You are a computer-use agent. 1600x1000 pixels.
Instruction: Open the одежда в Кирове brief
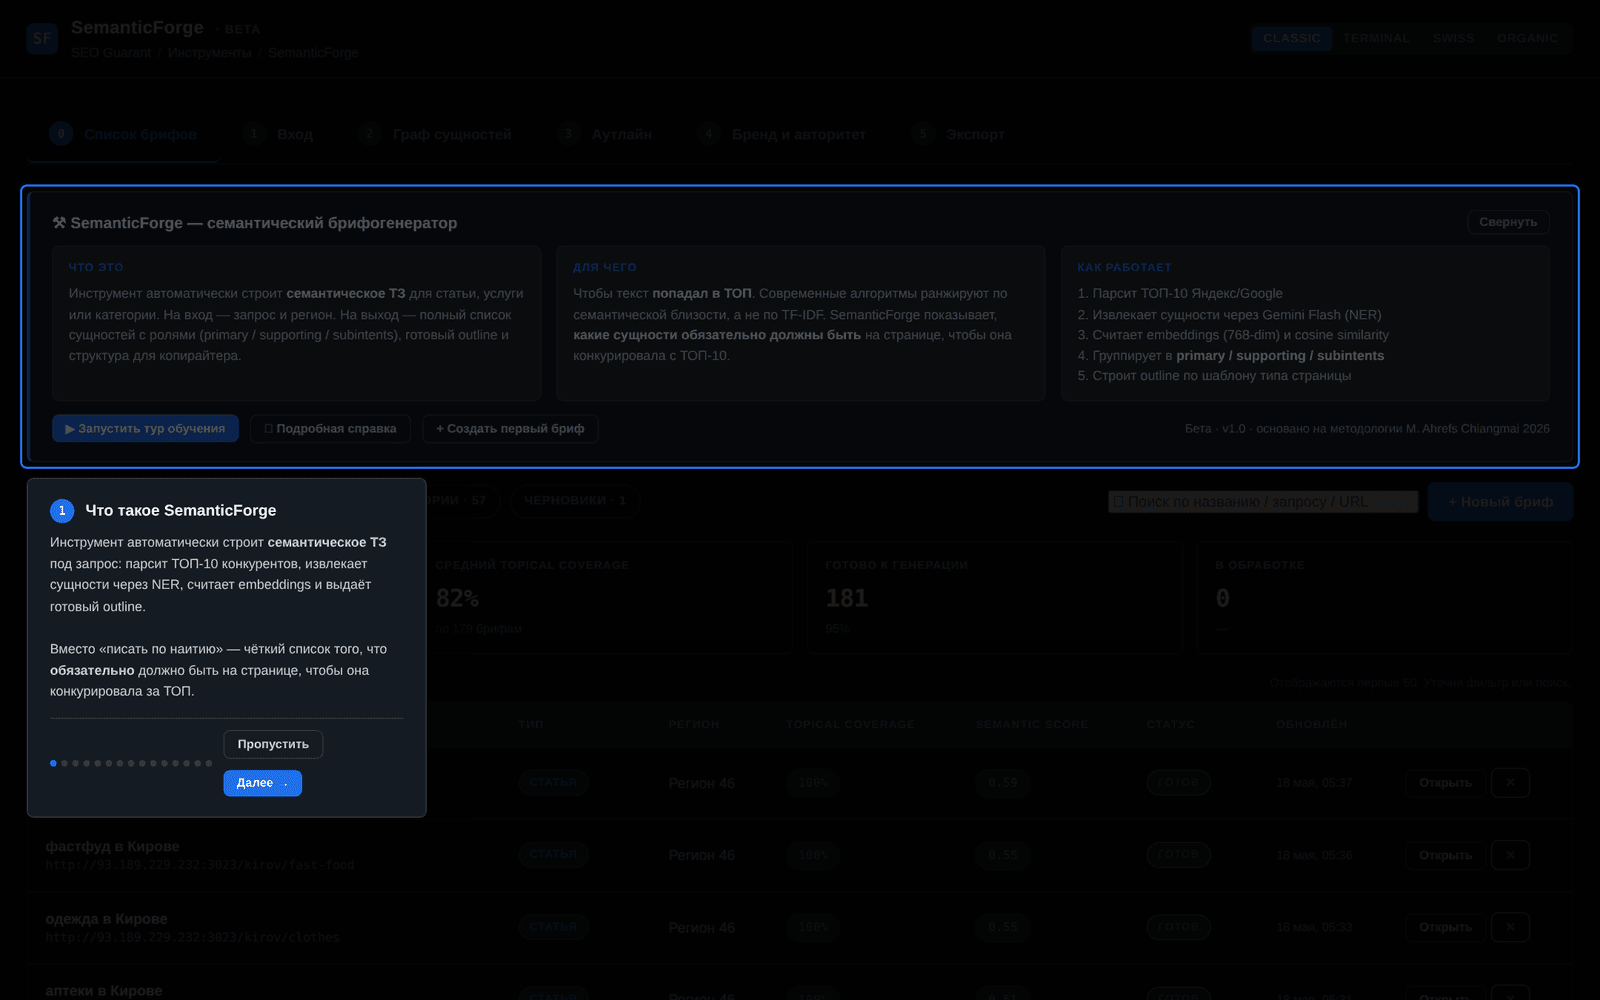click(1445, 927)
